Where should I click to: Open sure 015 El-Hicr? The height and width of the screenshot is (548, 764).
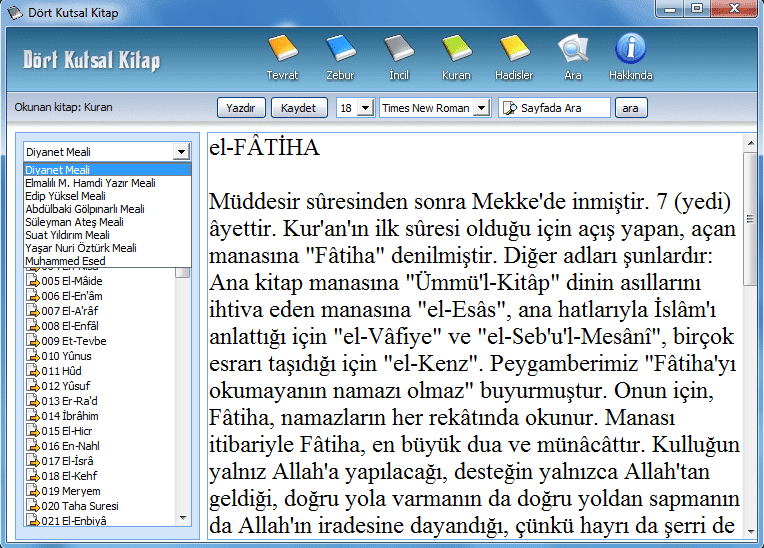pos(67,431)
